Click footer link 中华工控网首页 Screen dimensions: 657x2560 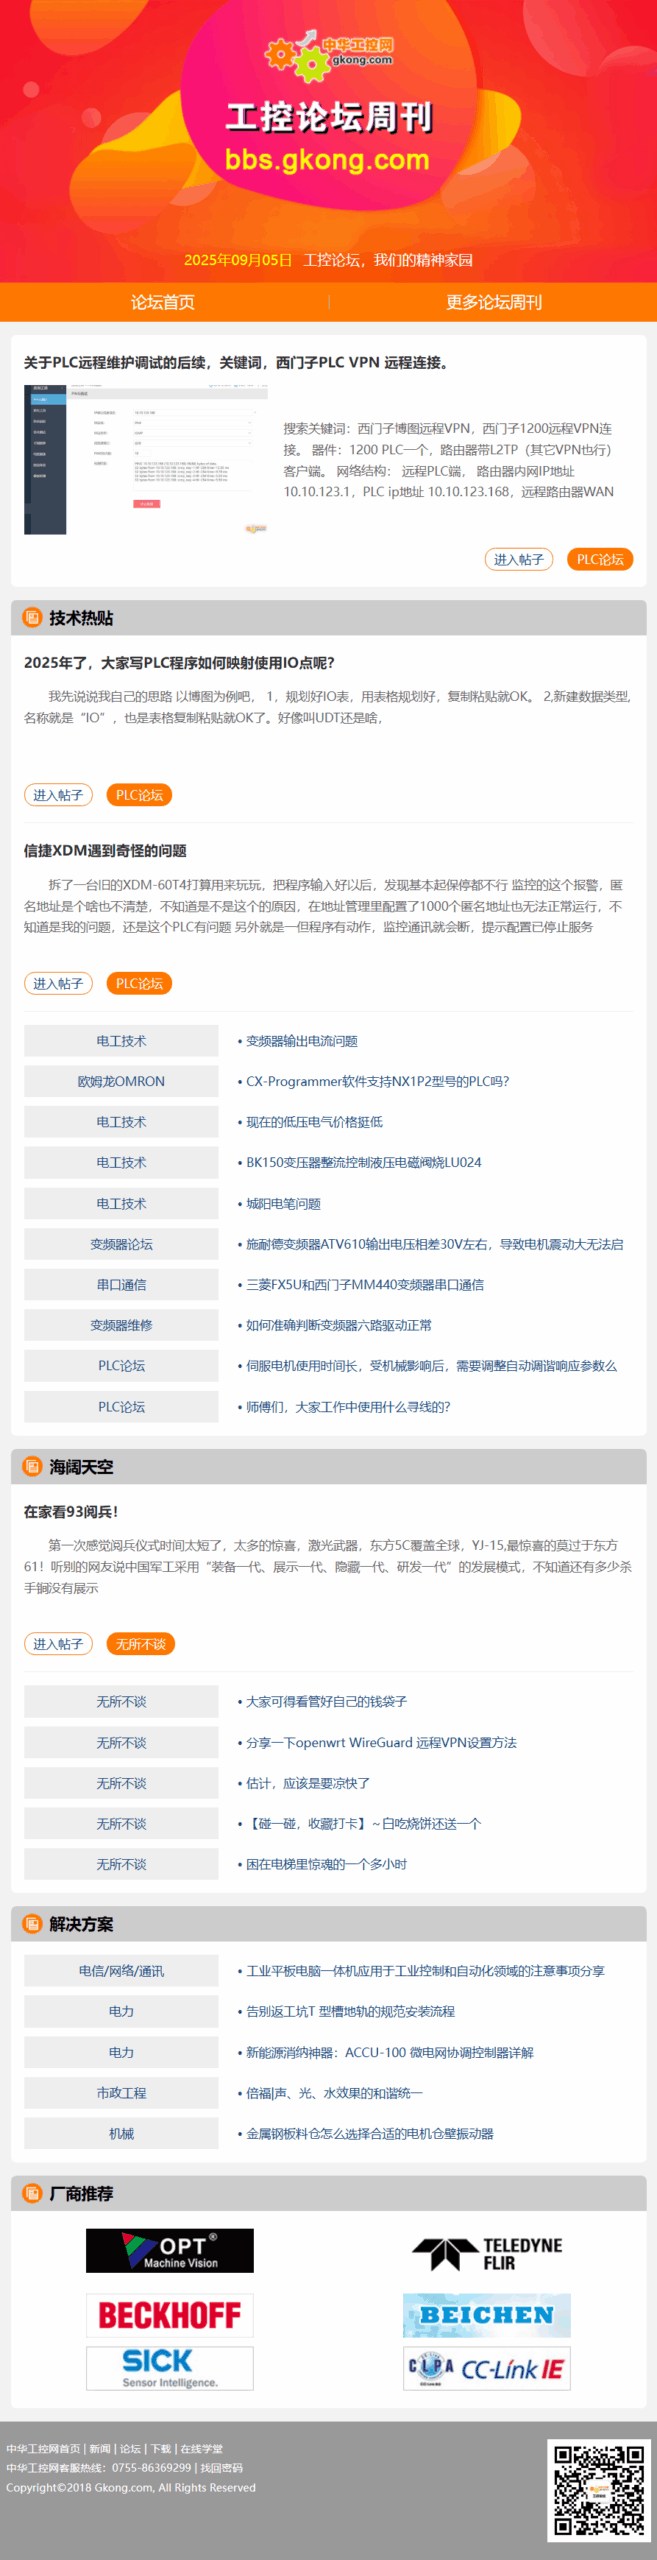pos(43,2449)
